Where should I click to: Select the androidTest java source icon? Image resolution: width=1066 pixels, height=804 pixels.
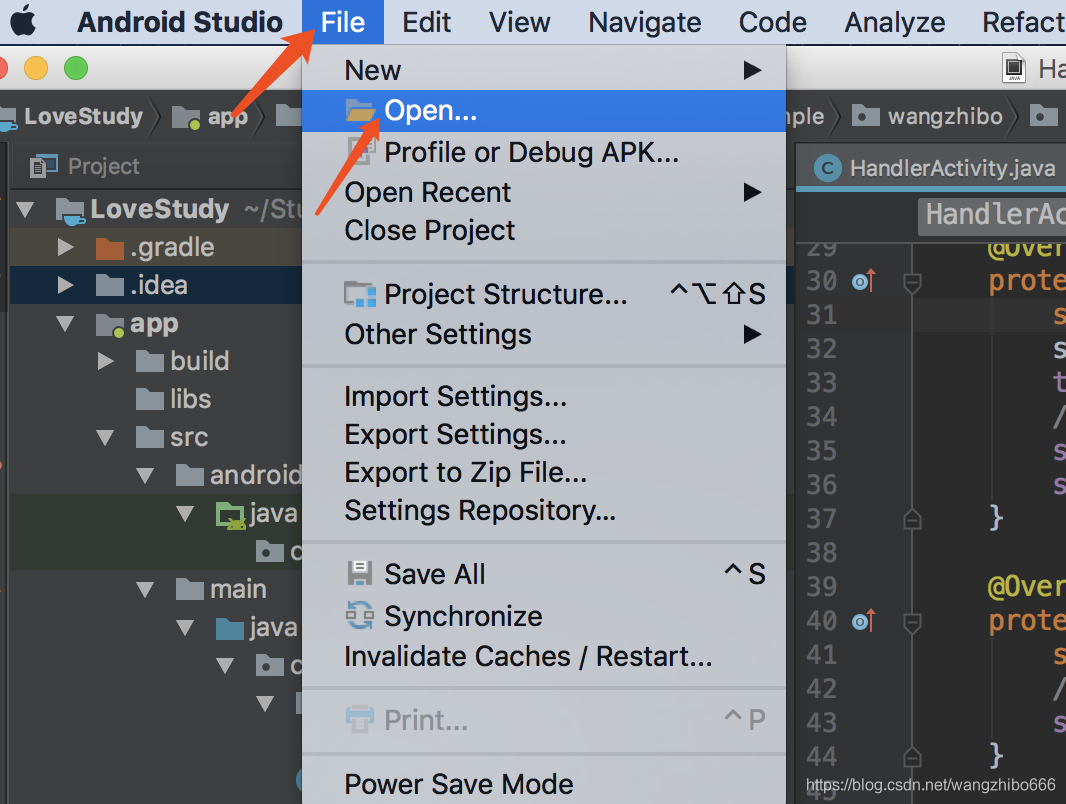point(230,515)
